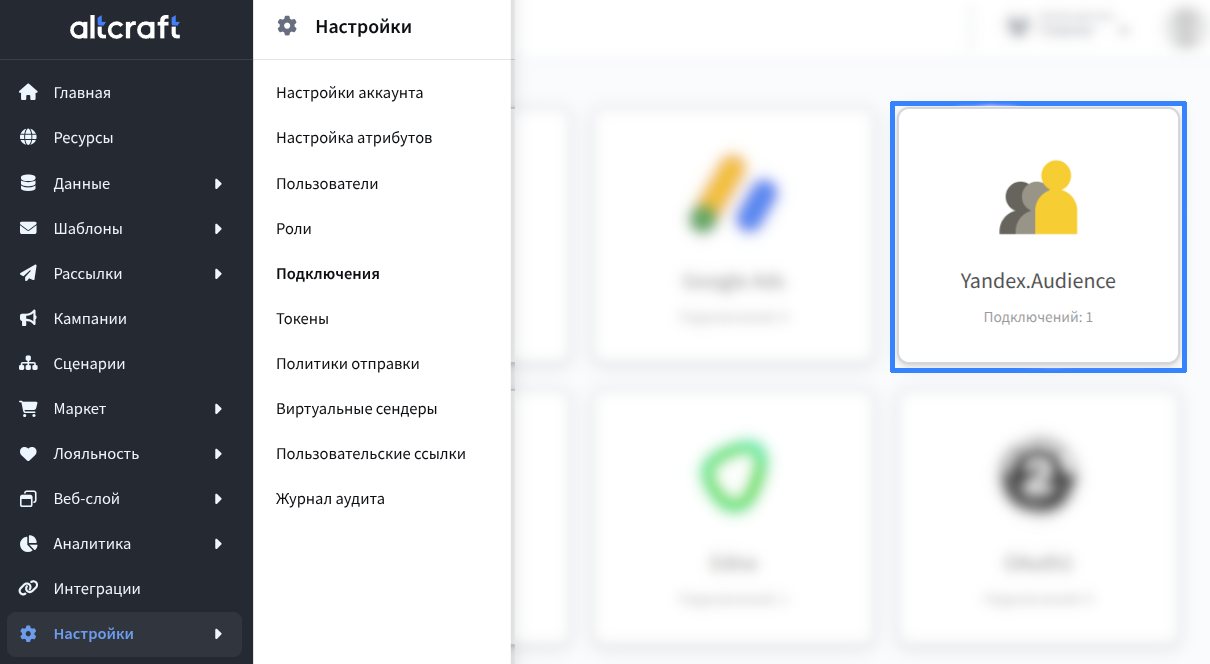Open Политики отправки settings link
The height and width of the screenshot is (664, 1210).
347,364
